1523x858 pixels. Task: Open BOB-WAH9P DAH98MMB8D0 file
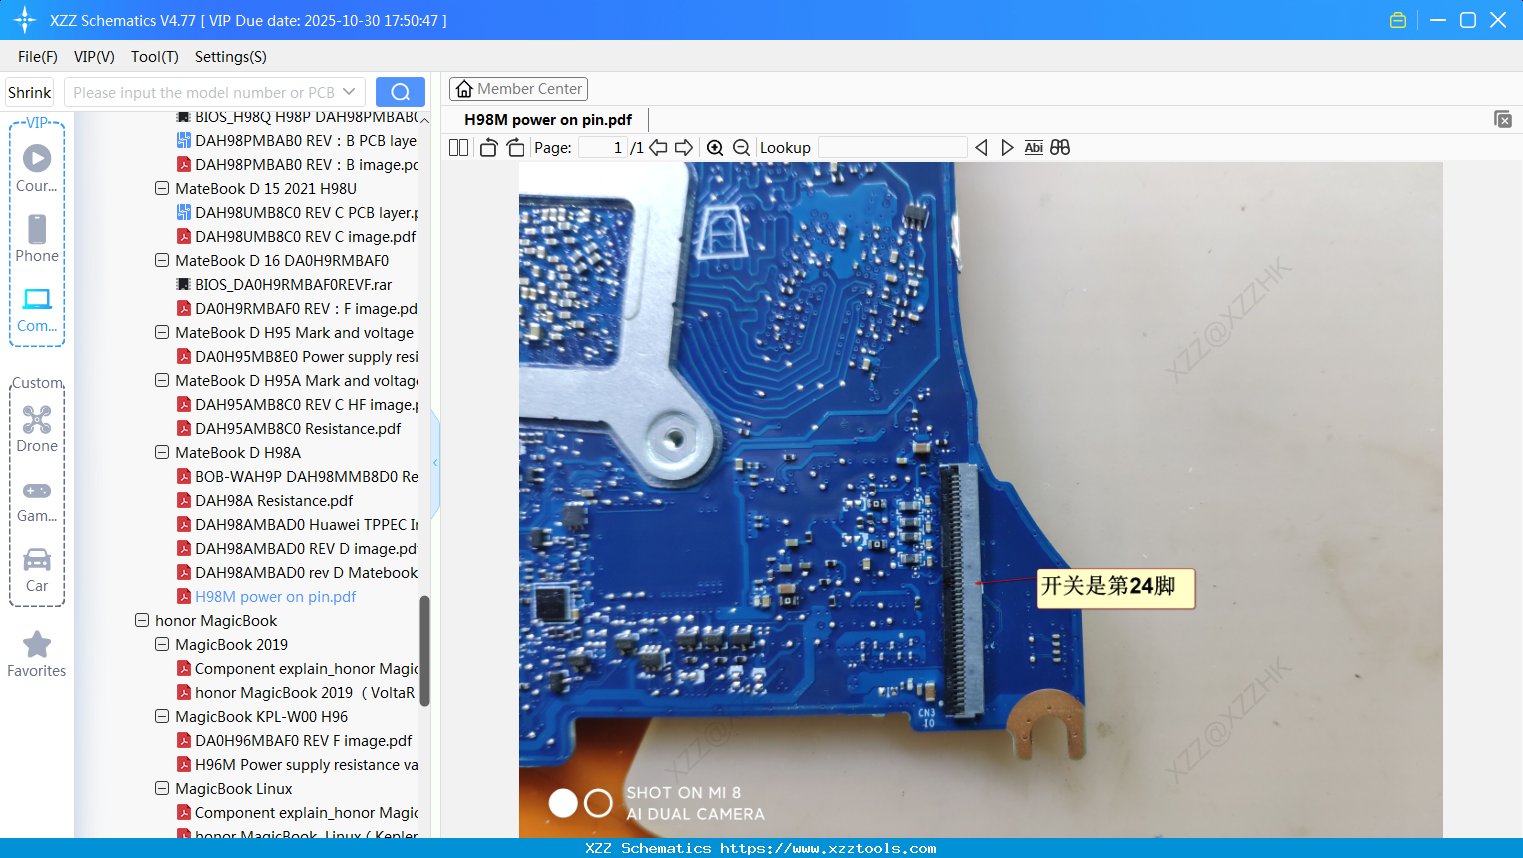(297, 476)
